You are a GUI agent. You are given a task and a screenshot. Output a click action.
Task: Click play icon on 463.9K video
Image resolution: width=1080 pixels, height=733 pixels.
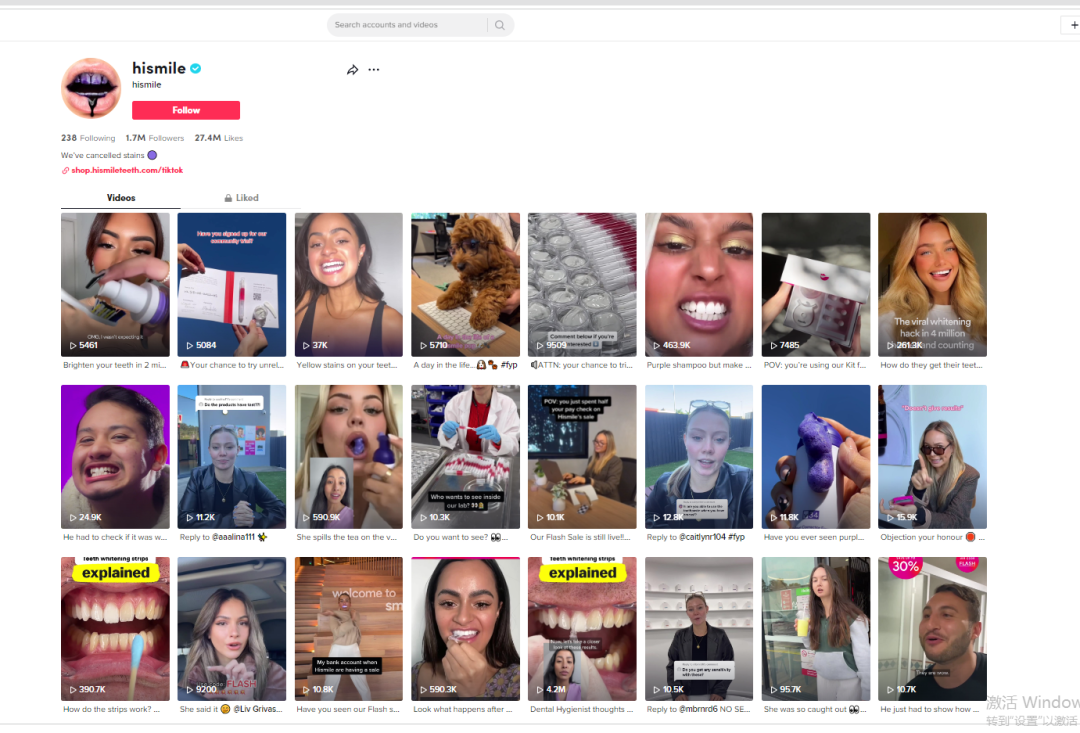point(657,345)
